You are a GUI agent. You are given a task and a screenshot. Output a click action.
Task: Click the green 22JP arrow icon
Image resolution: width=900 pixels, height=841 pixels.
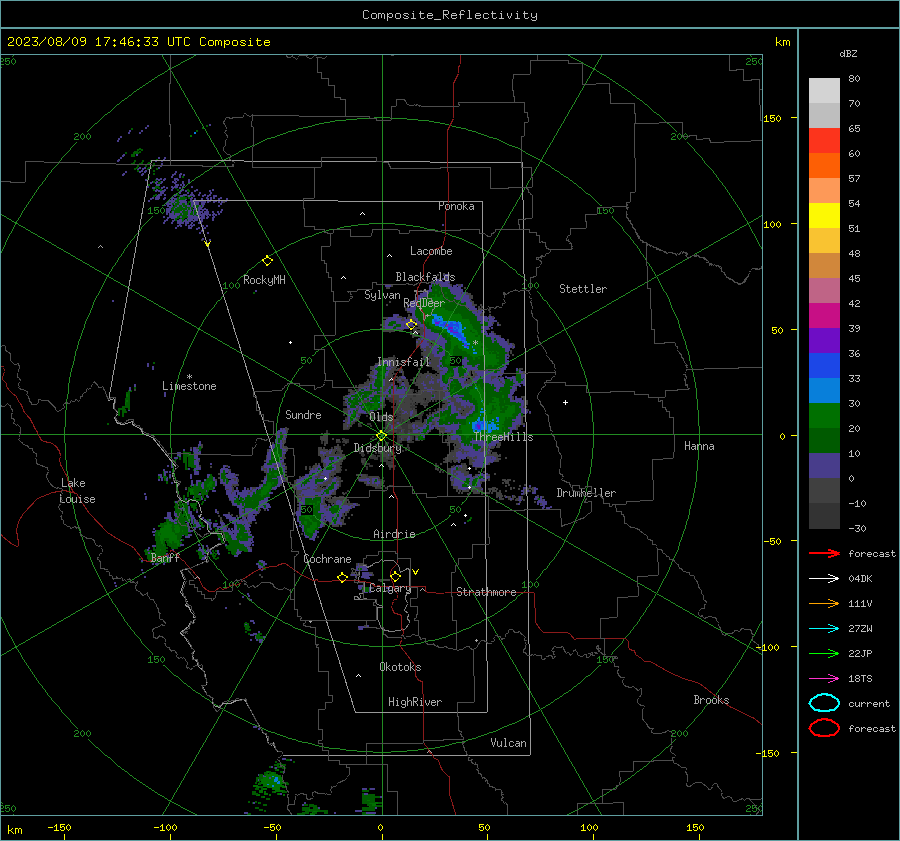(824, 653)
